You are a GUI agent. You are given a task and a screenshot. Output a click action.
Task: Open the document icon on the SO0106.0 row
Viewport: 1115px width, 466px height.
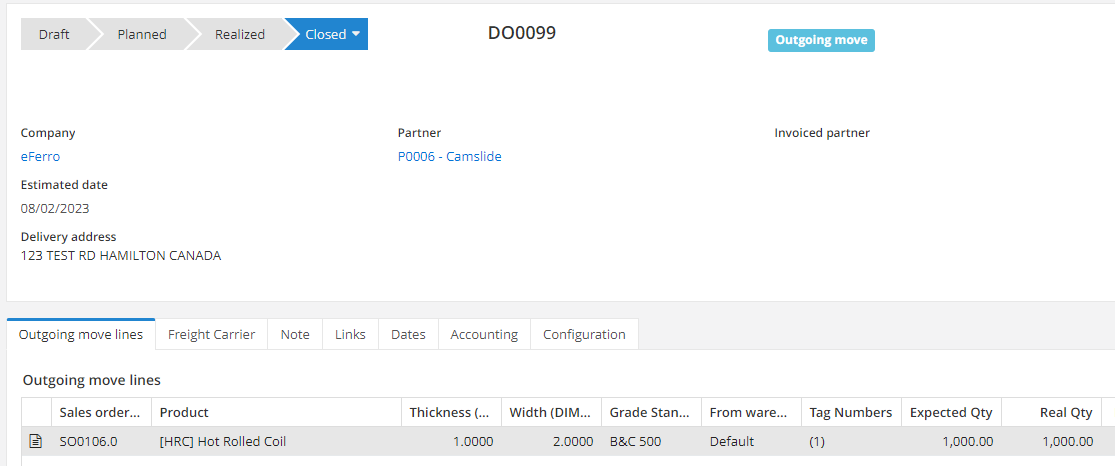(36, 441)
